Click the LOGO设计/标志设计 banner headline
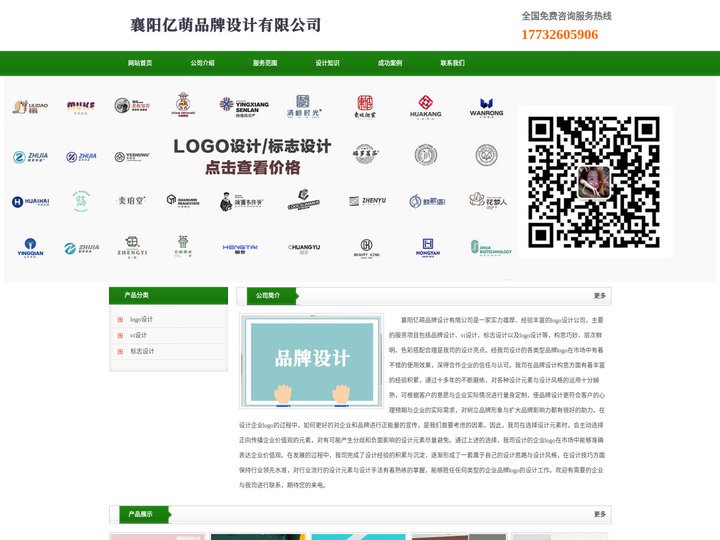This screenshot has height=540, width=720. coord(252,146)
